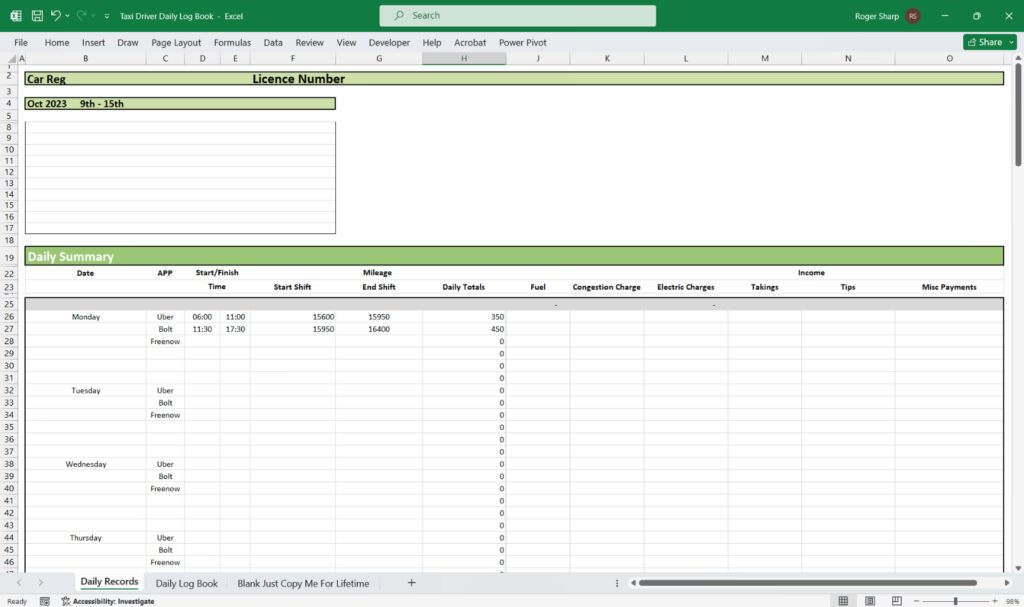Open the Power Pivot ribbon tab
The width and height of the screenshot is (1024, 607).
(x=522, y=43)
